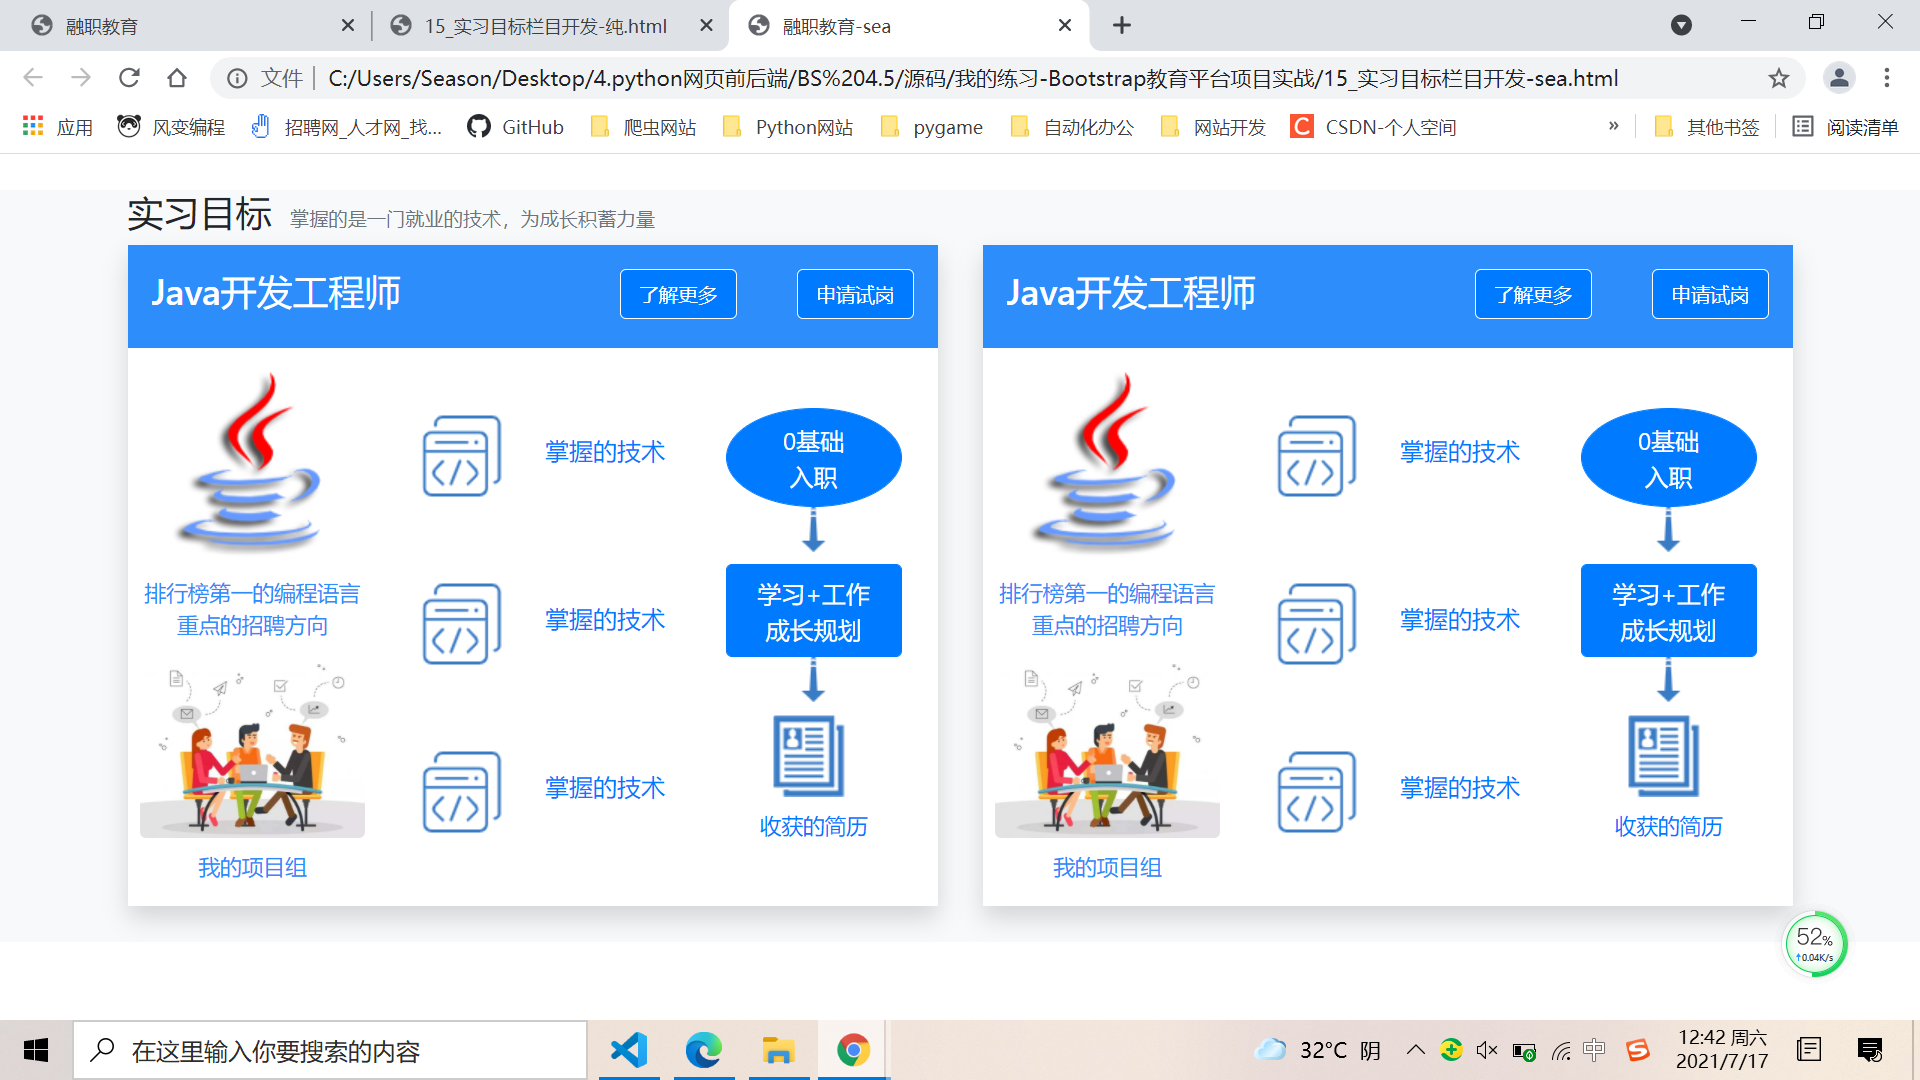Expand the system tray hidden icons arrow
This screenshot has width=1920, height=1080.
1415,1050
